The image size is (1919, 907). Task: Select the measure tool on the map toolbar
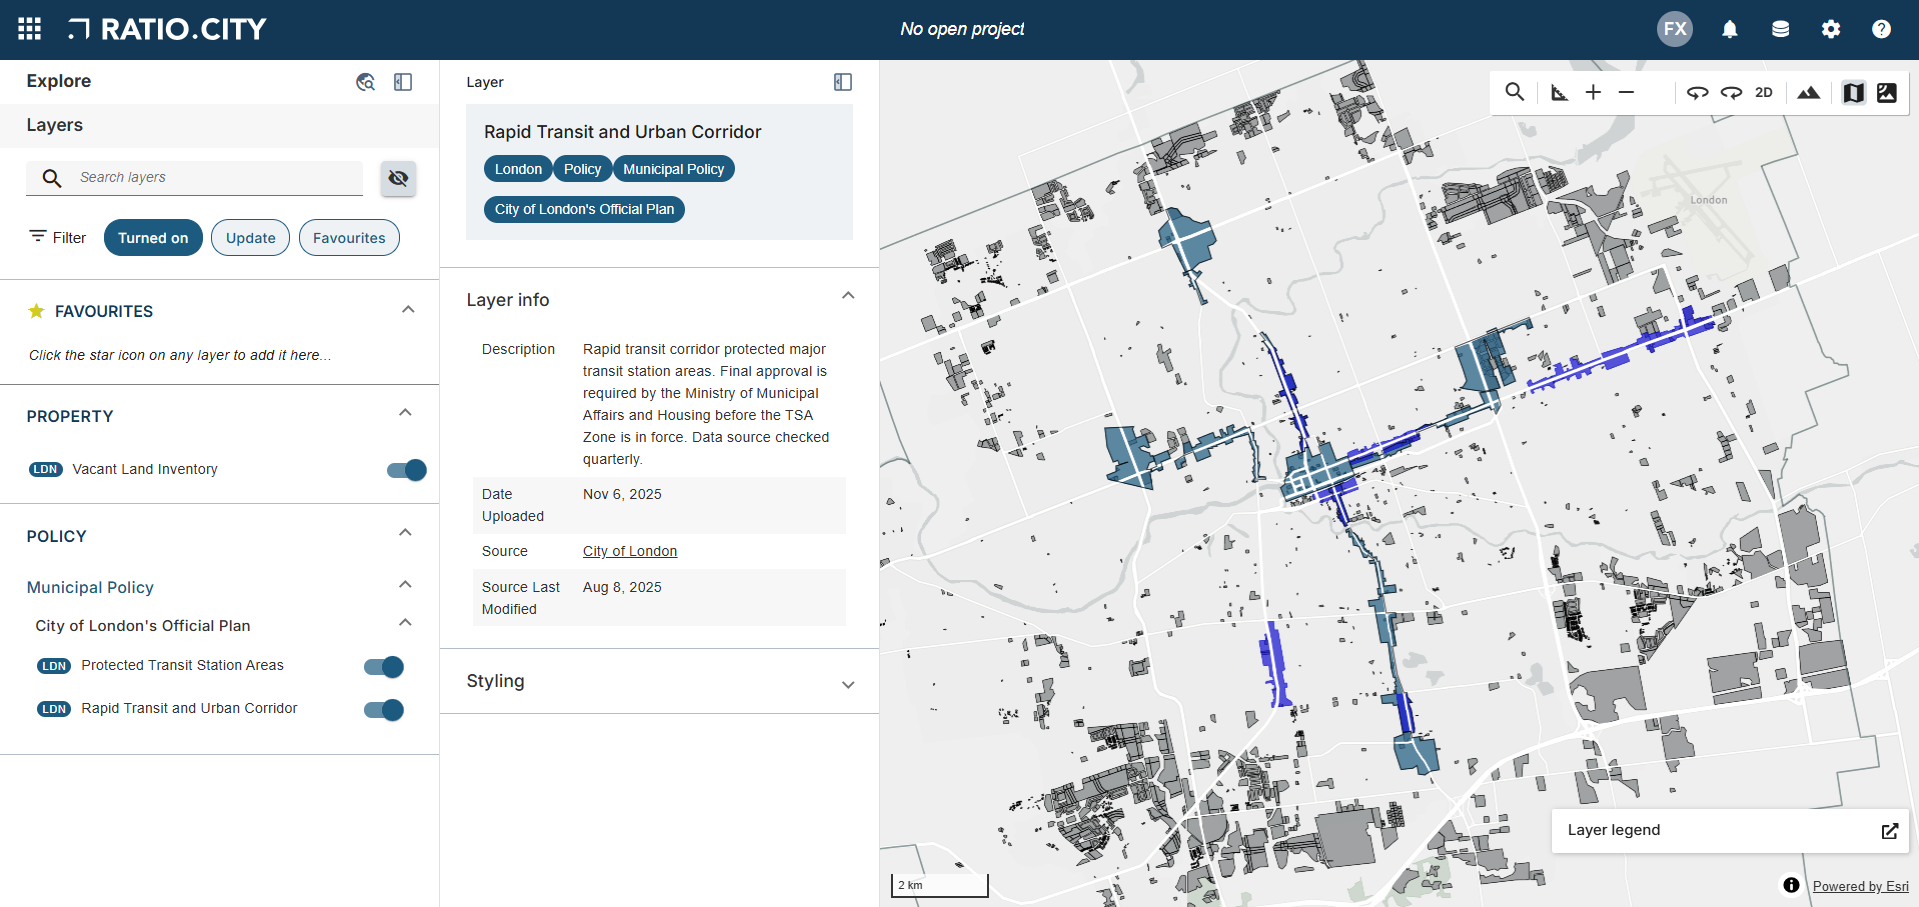click(x=1558, y=92)
